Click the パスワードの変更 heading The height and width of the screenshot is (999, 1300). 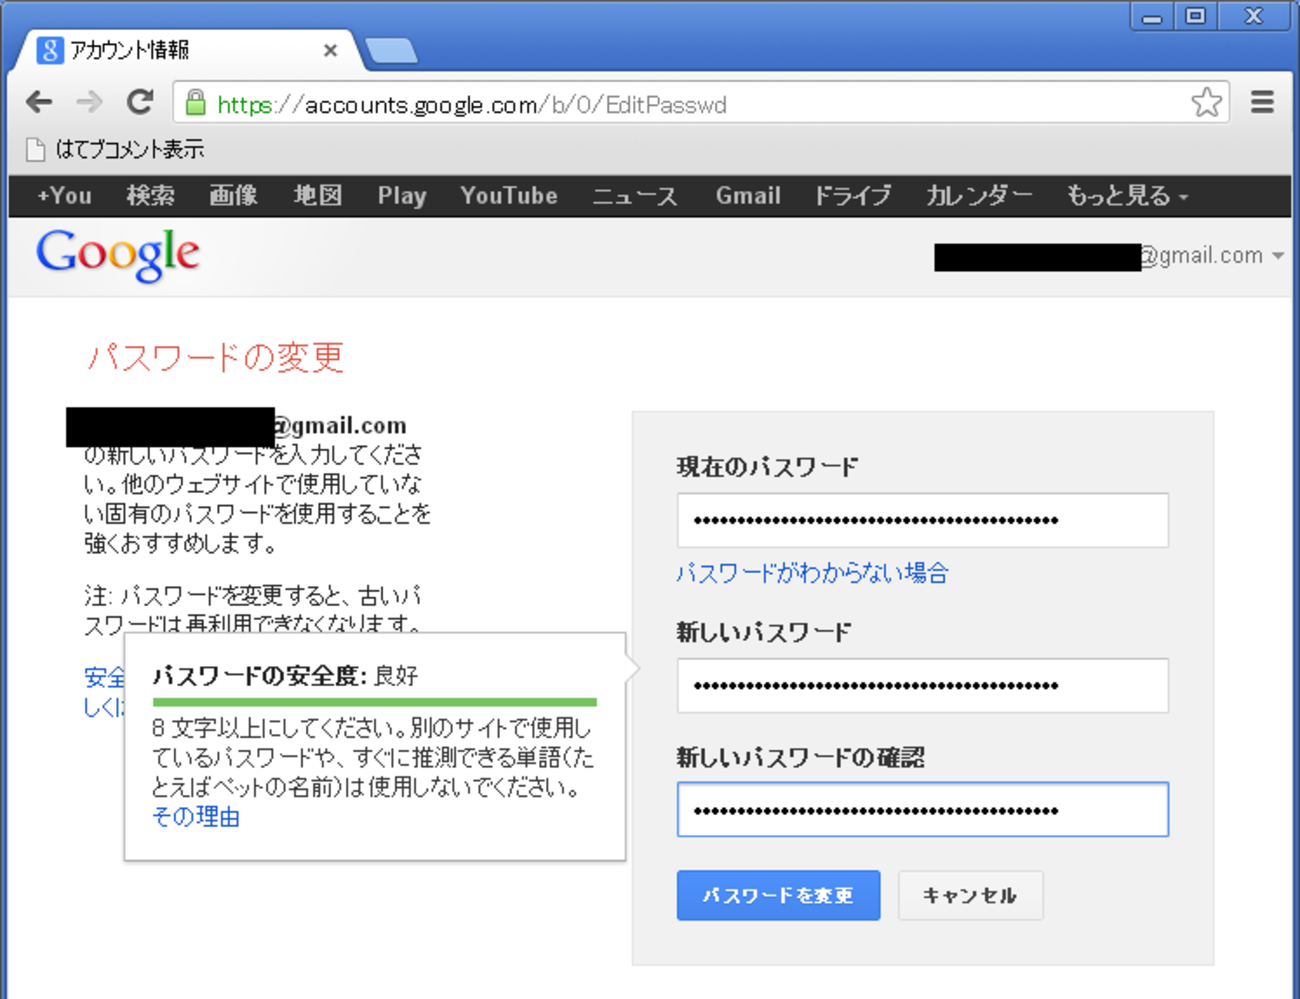[x=216, y=357]
